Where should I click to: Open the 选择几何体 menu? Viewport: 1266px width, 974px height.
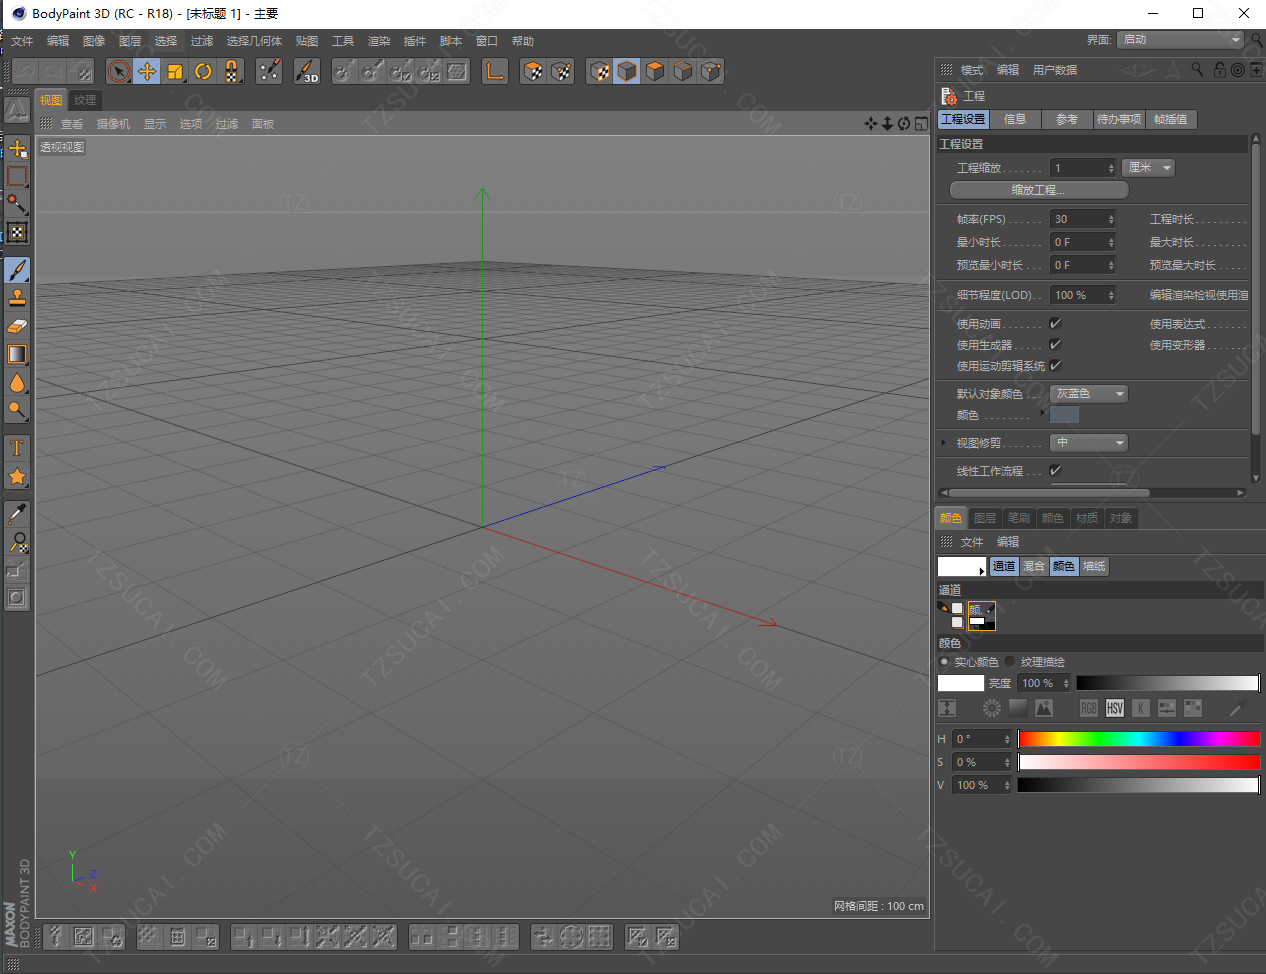click(x=254, y=41)
